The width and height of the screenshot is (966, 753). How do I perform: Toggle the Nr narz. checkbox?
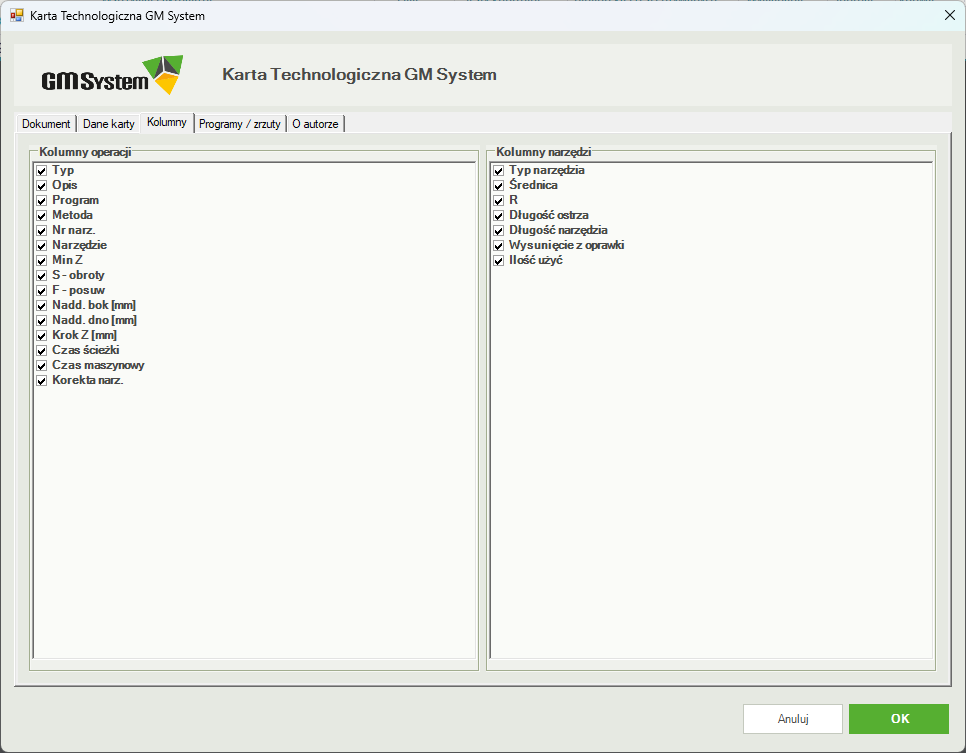click(42, 230)
